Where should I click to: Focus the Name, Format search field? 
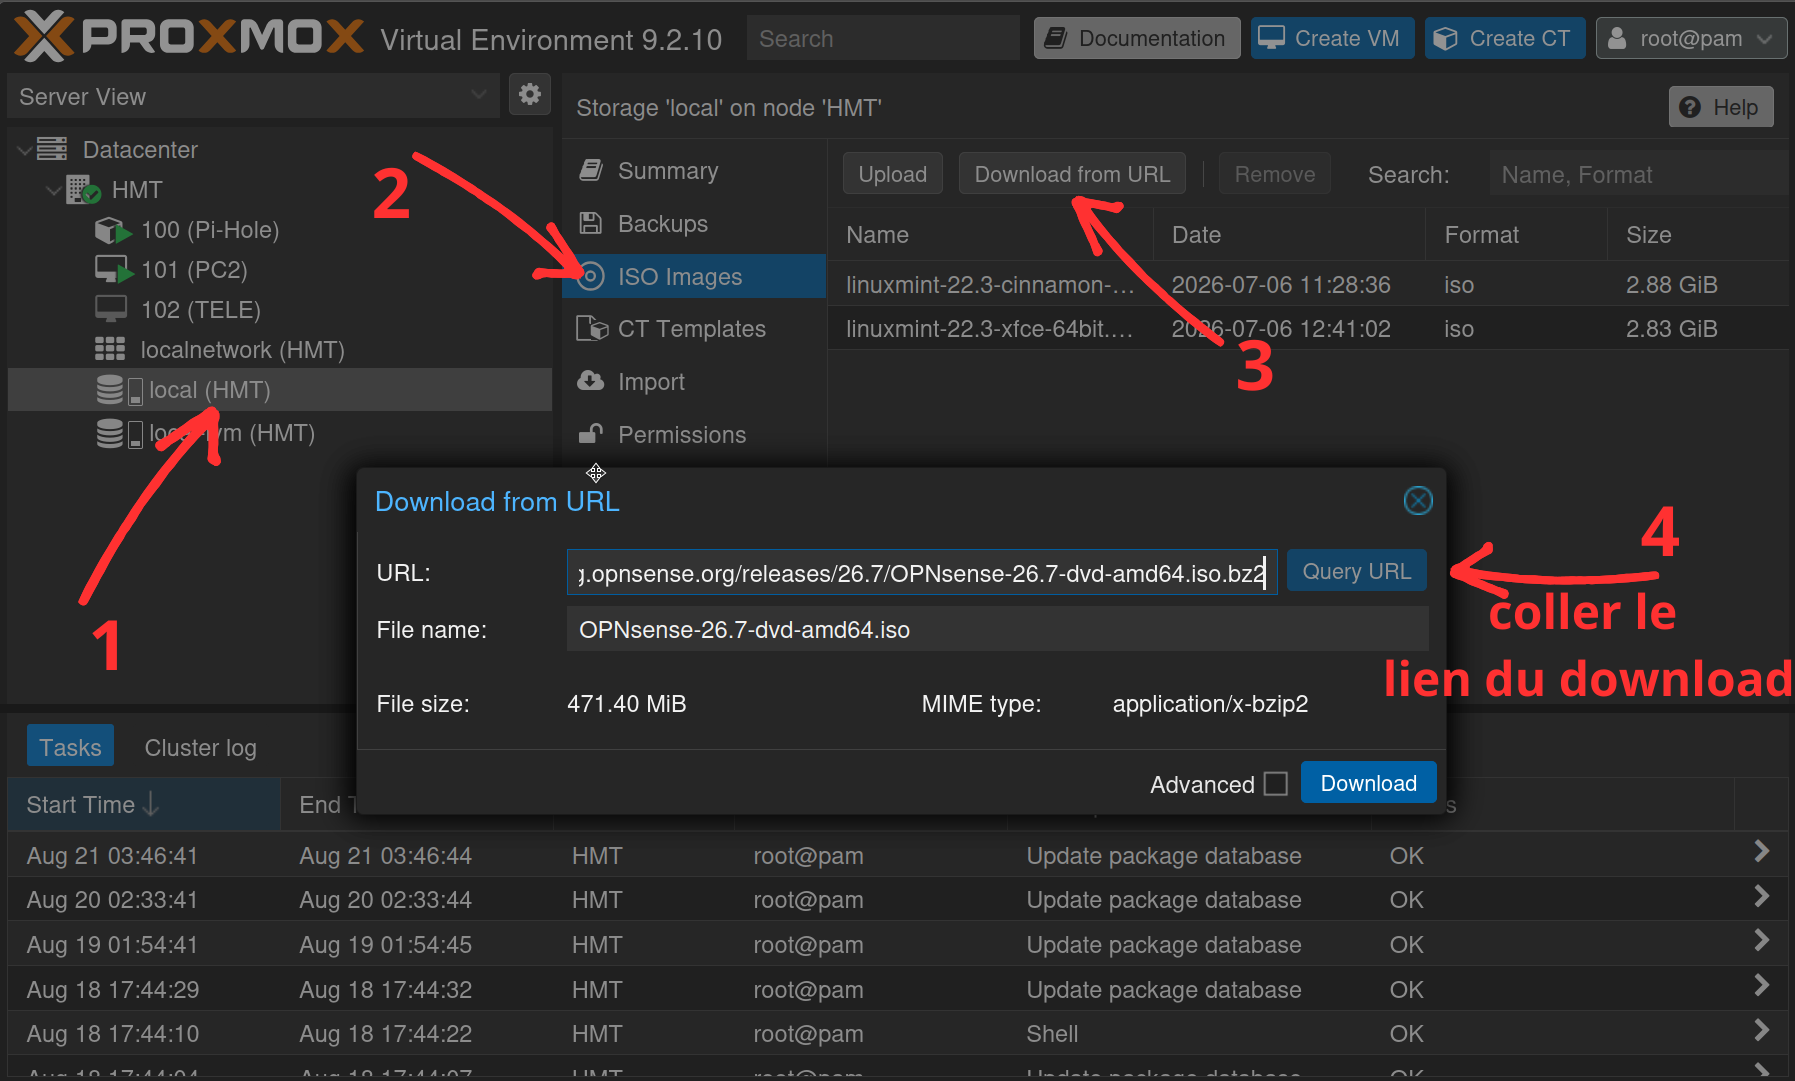pyautogui.click(x=1638, y=175)
